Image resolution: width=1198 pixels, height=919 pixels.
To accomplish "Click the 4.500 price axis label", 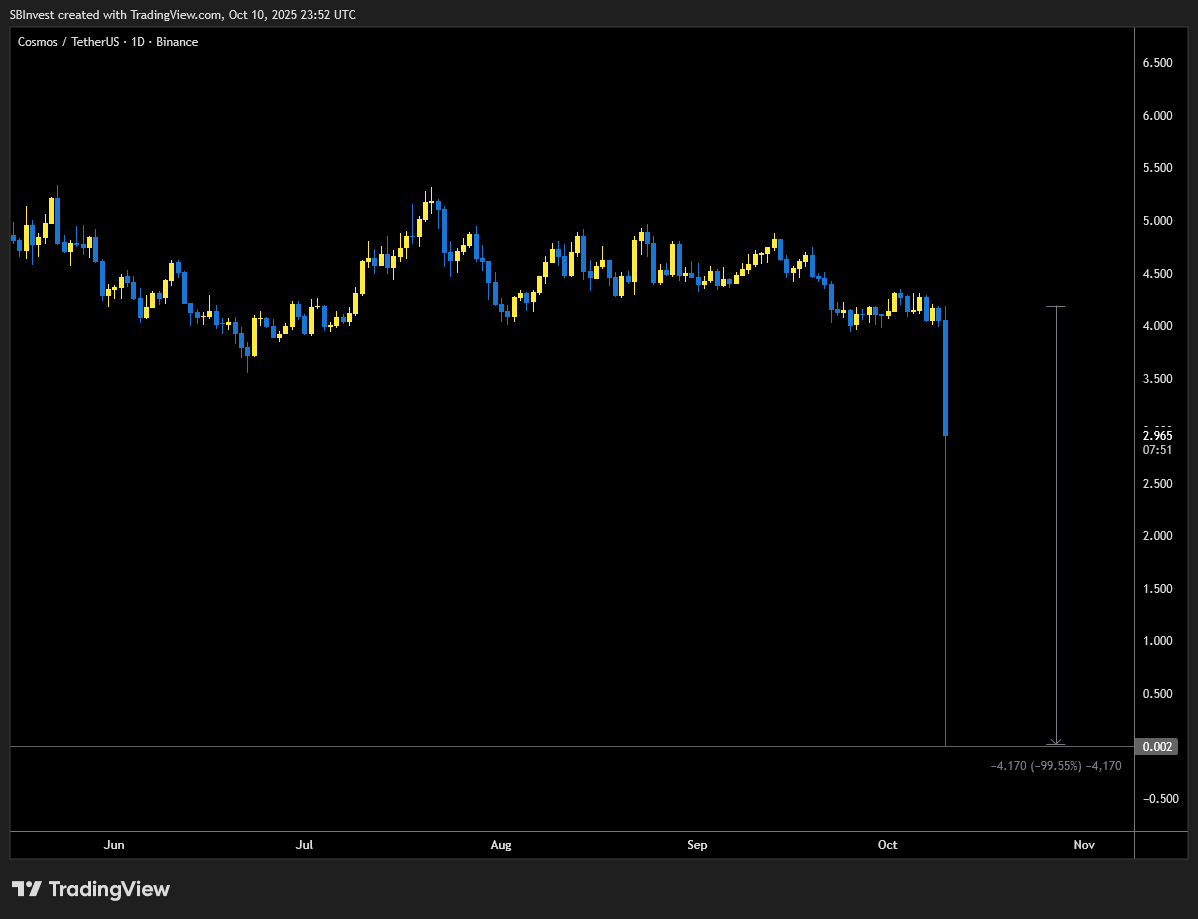I will (x=1158, y=273).
